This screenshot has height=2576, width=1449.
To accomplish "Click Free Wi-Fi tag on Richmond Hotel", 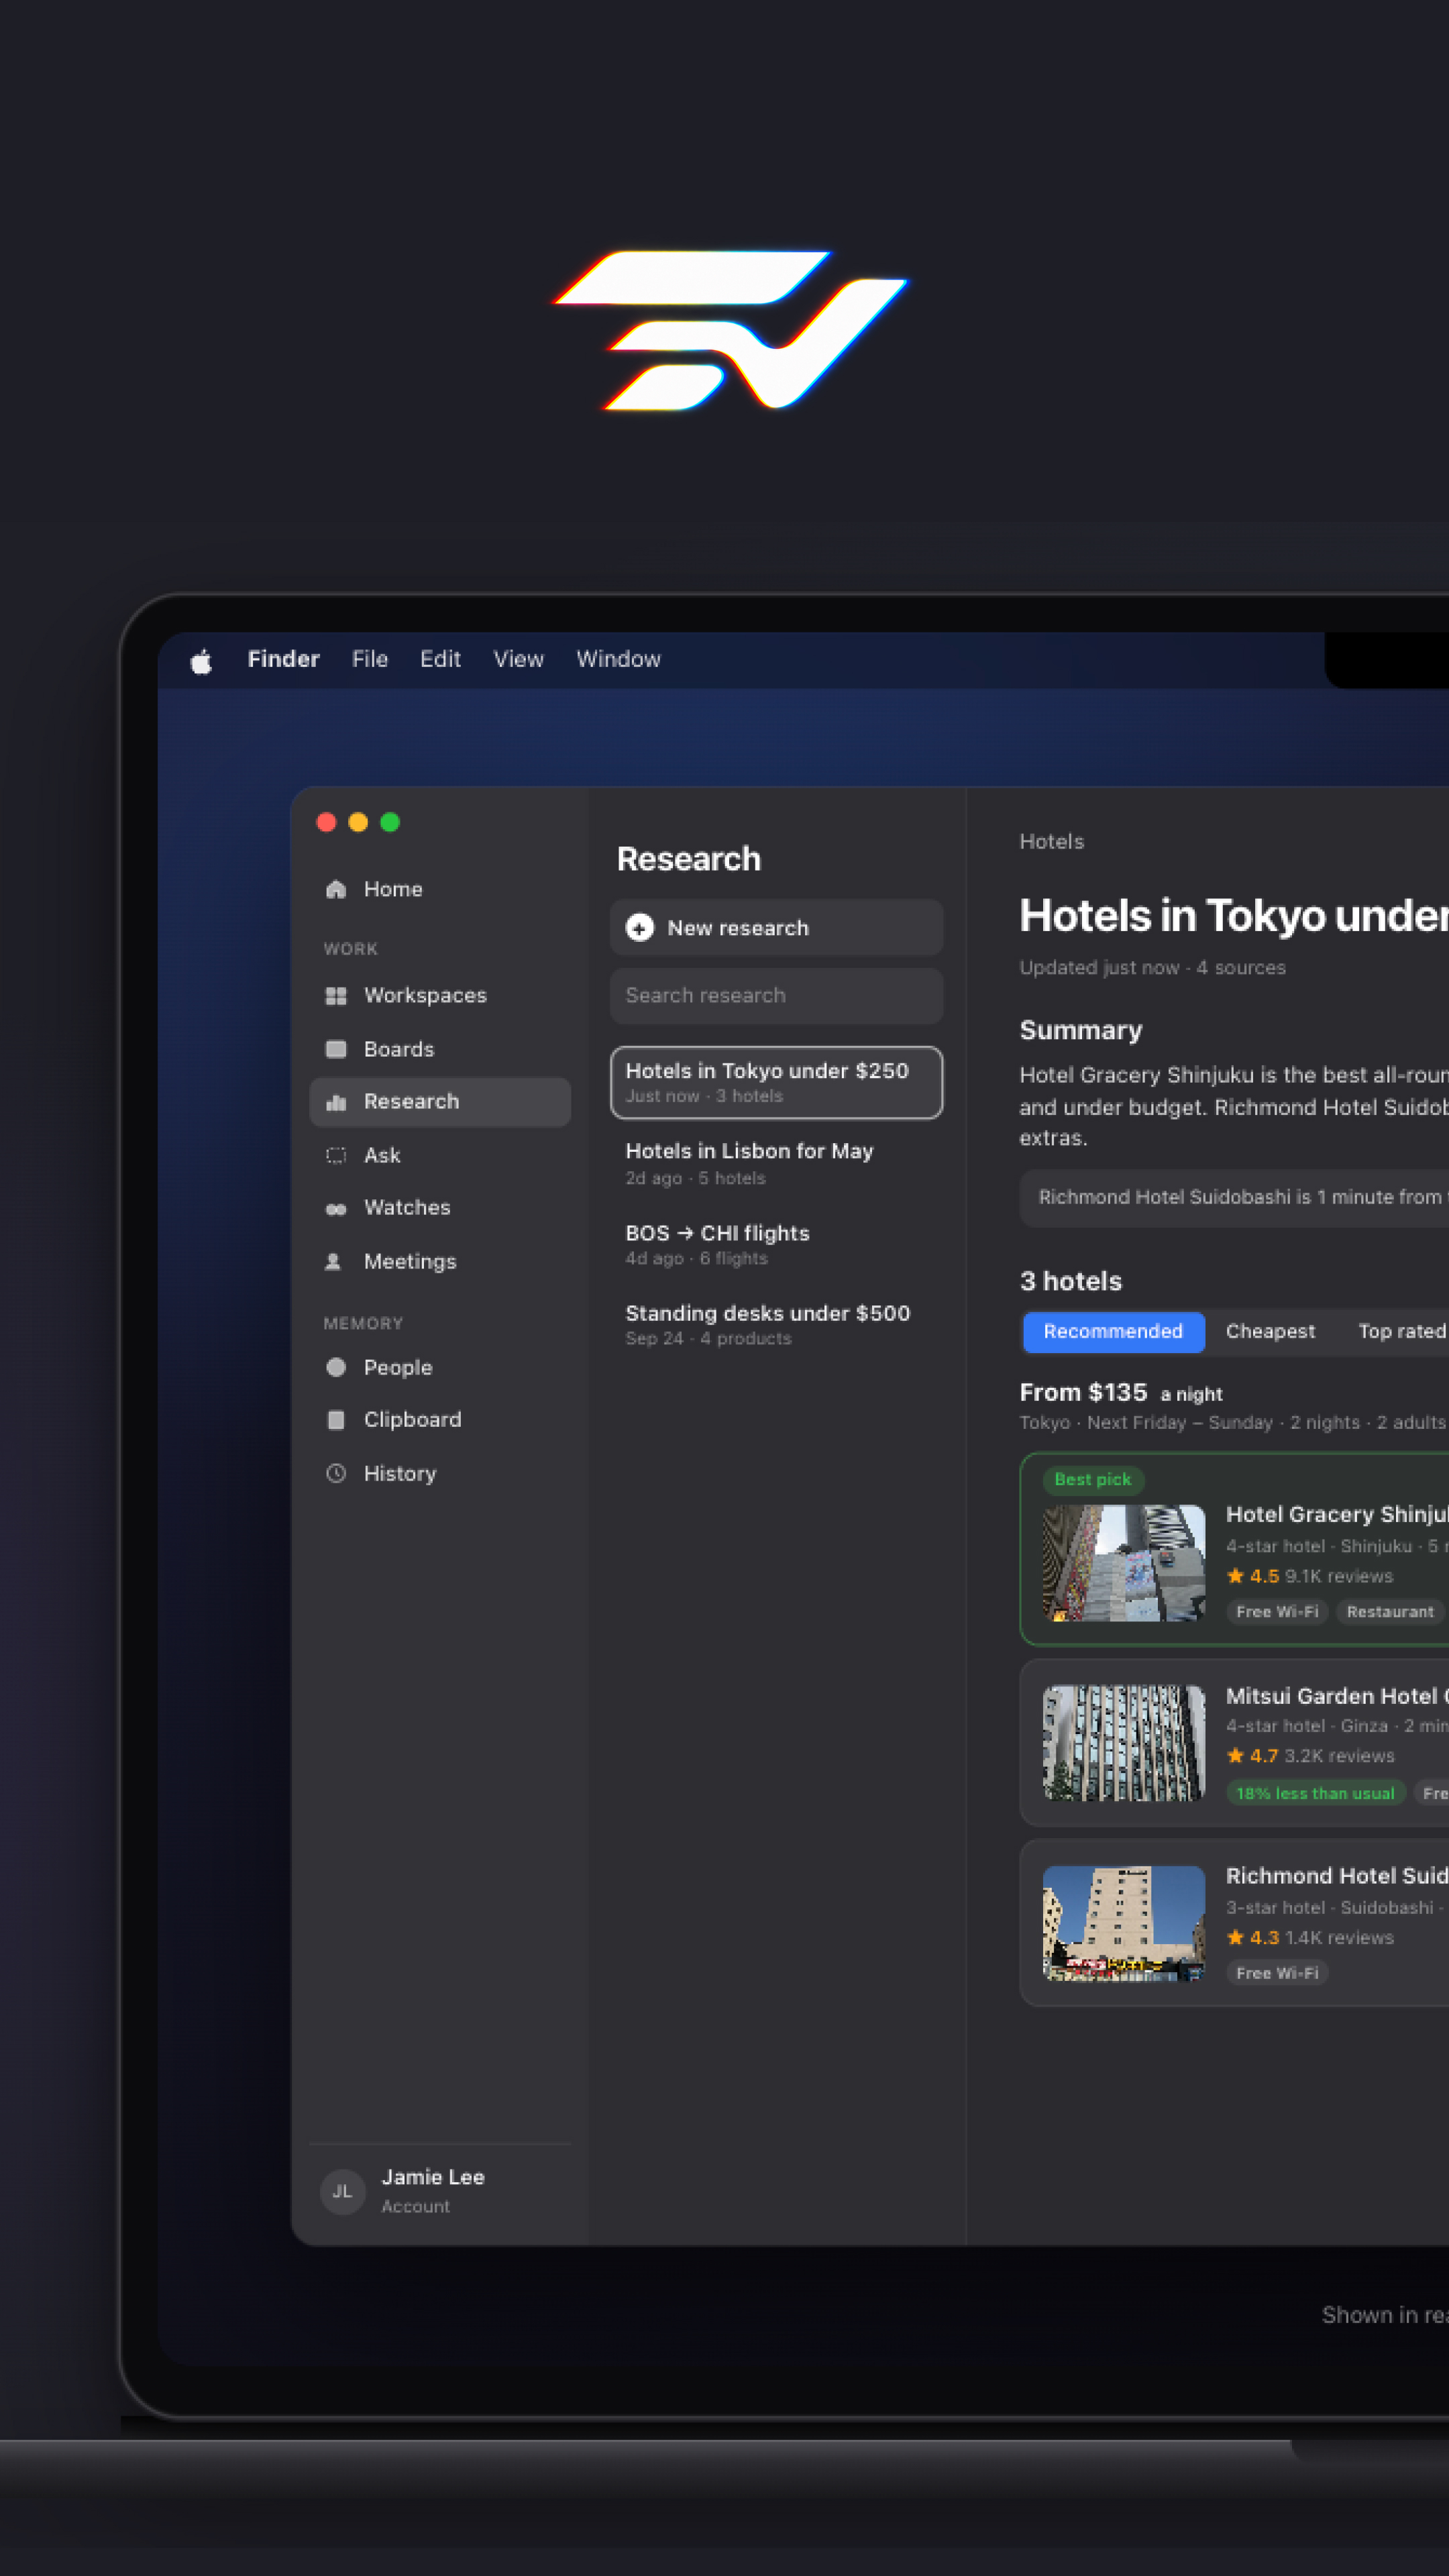I will [x=1277, y=1972].
